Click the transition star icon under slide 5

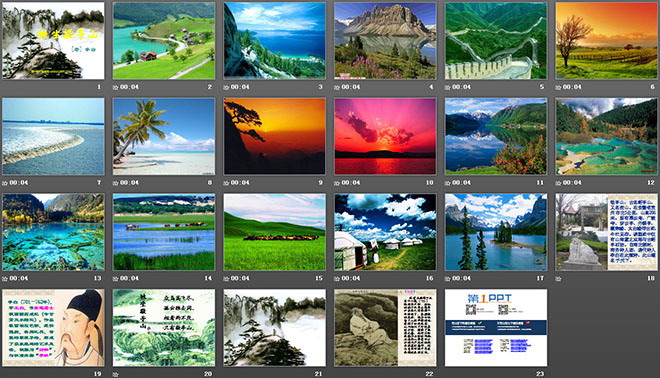[448, 87]
